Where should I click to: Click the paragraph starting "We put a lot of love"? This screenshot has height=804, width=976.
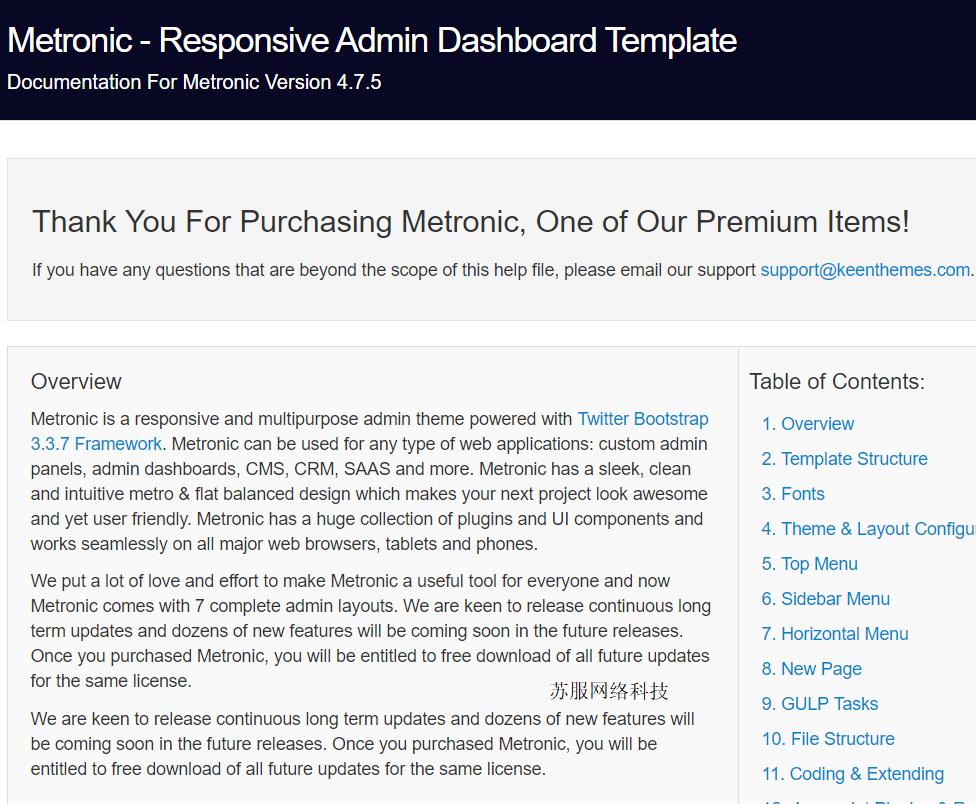coord(370,631)
